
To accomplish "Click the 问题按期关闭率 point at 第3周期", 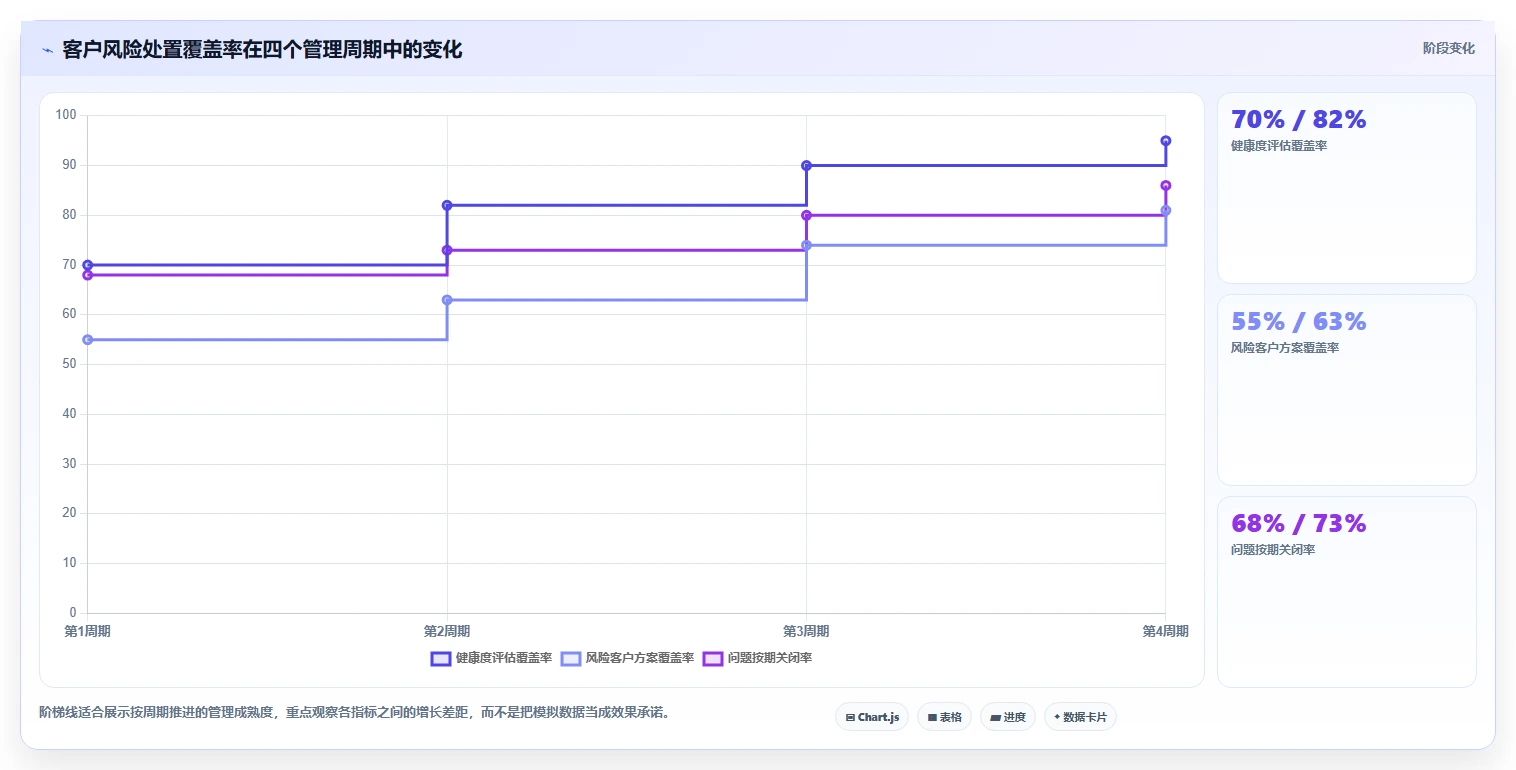I will 806,215.
